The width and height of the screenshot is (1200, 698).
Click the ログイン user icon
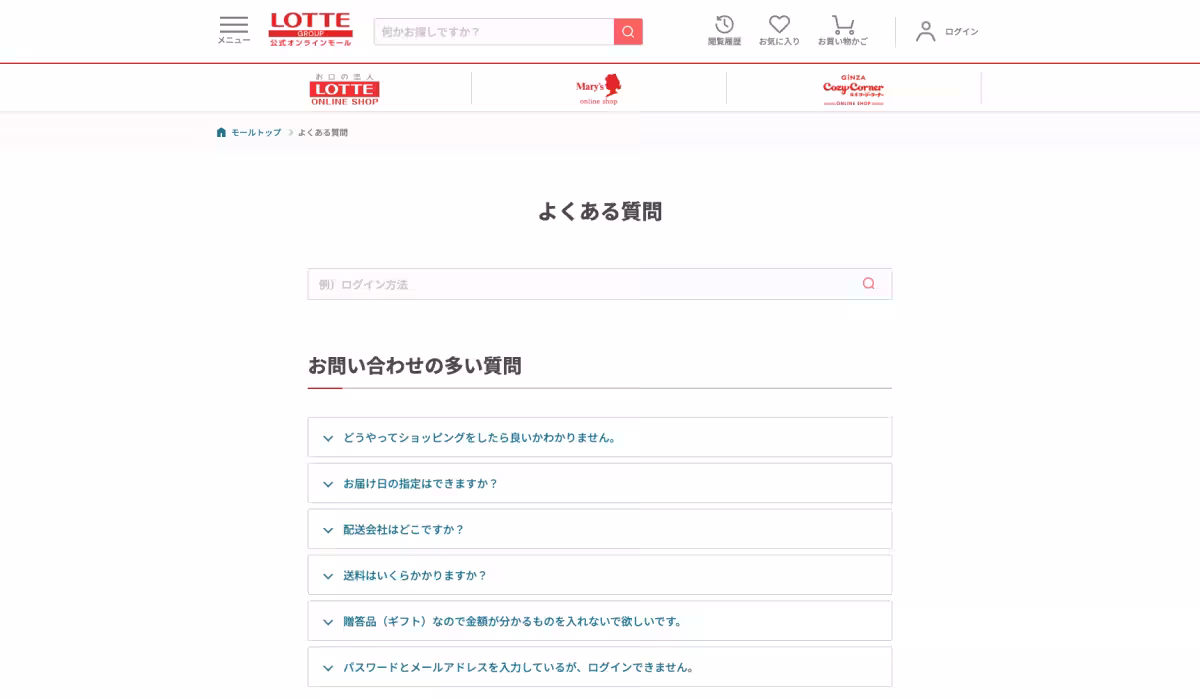(x=926, y=32)
